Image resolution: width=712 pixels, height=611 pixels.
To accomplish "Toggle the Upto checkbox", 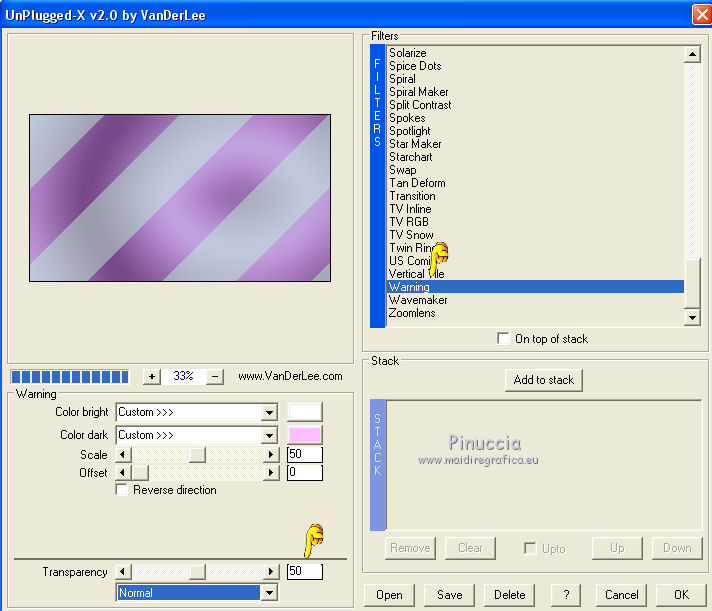I will 530,548.
